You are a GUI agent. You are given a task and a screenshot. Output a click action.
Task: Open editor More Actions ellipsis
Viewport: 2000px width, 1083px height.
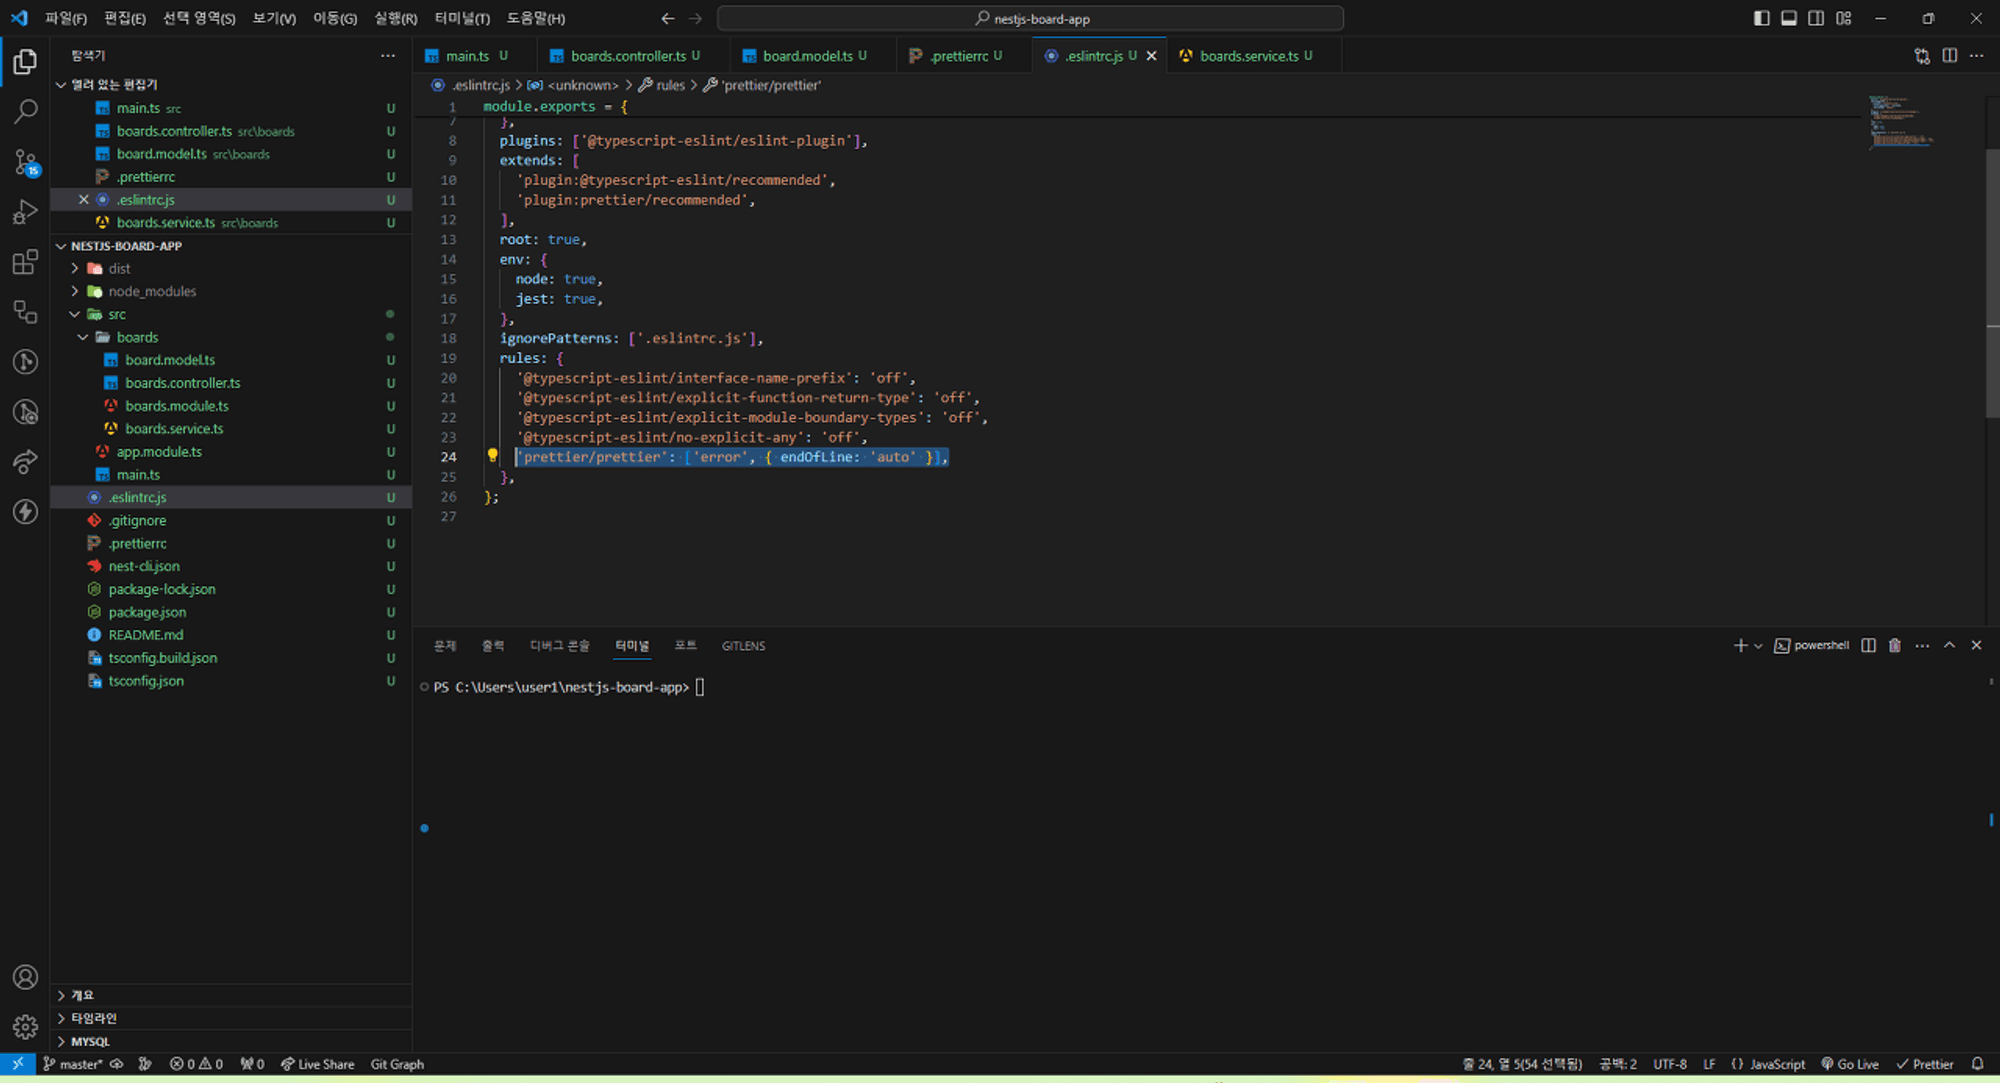[x=1976, y=56]
